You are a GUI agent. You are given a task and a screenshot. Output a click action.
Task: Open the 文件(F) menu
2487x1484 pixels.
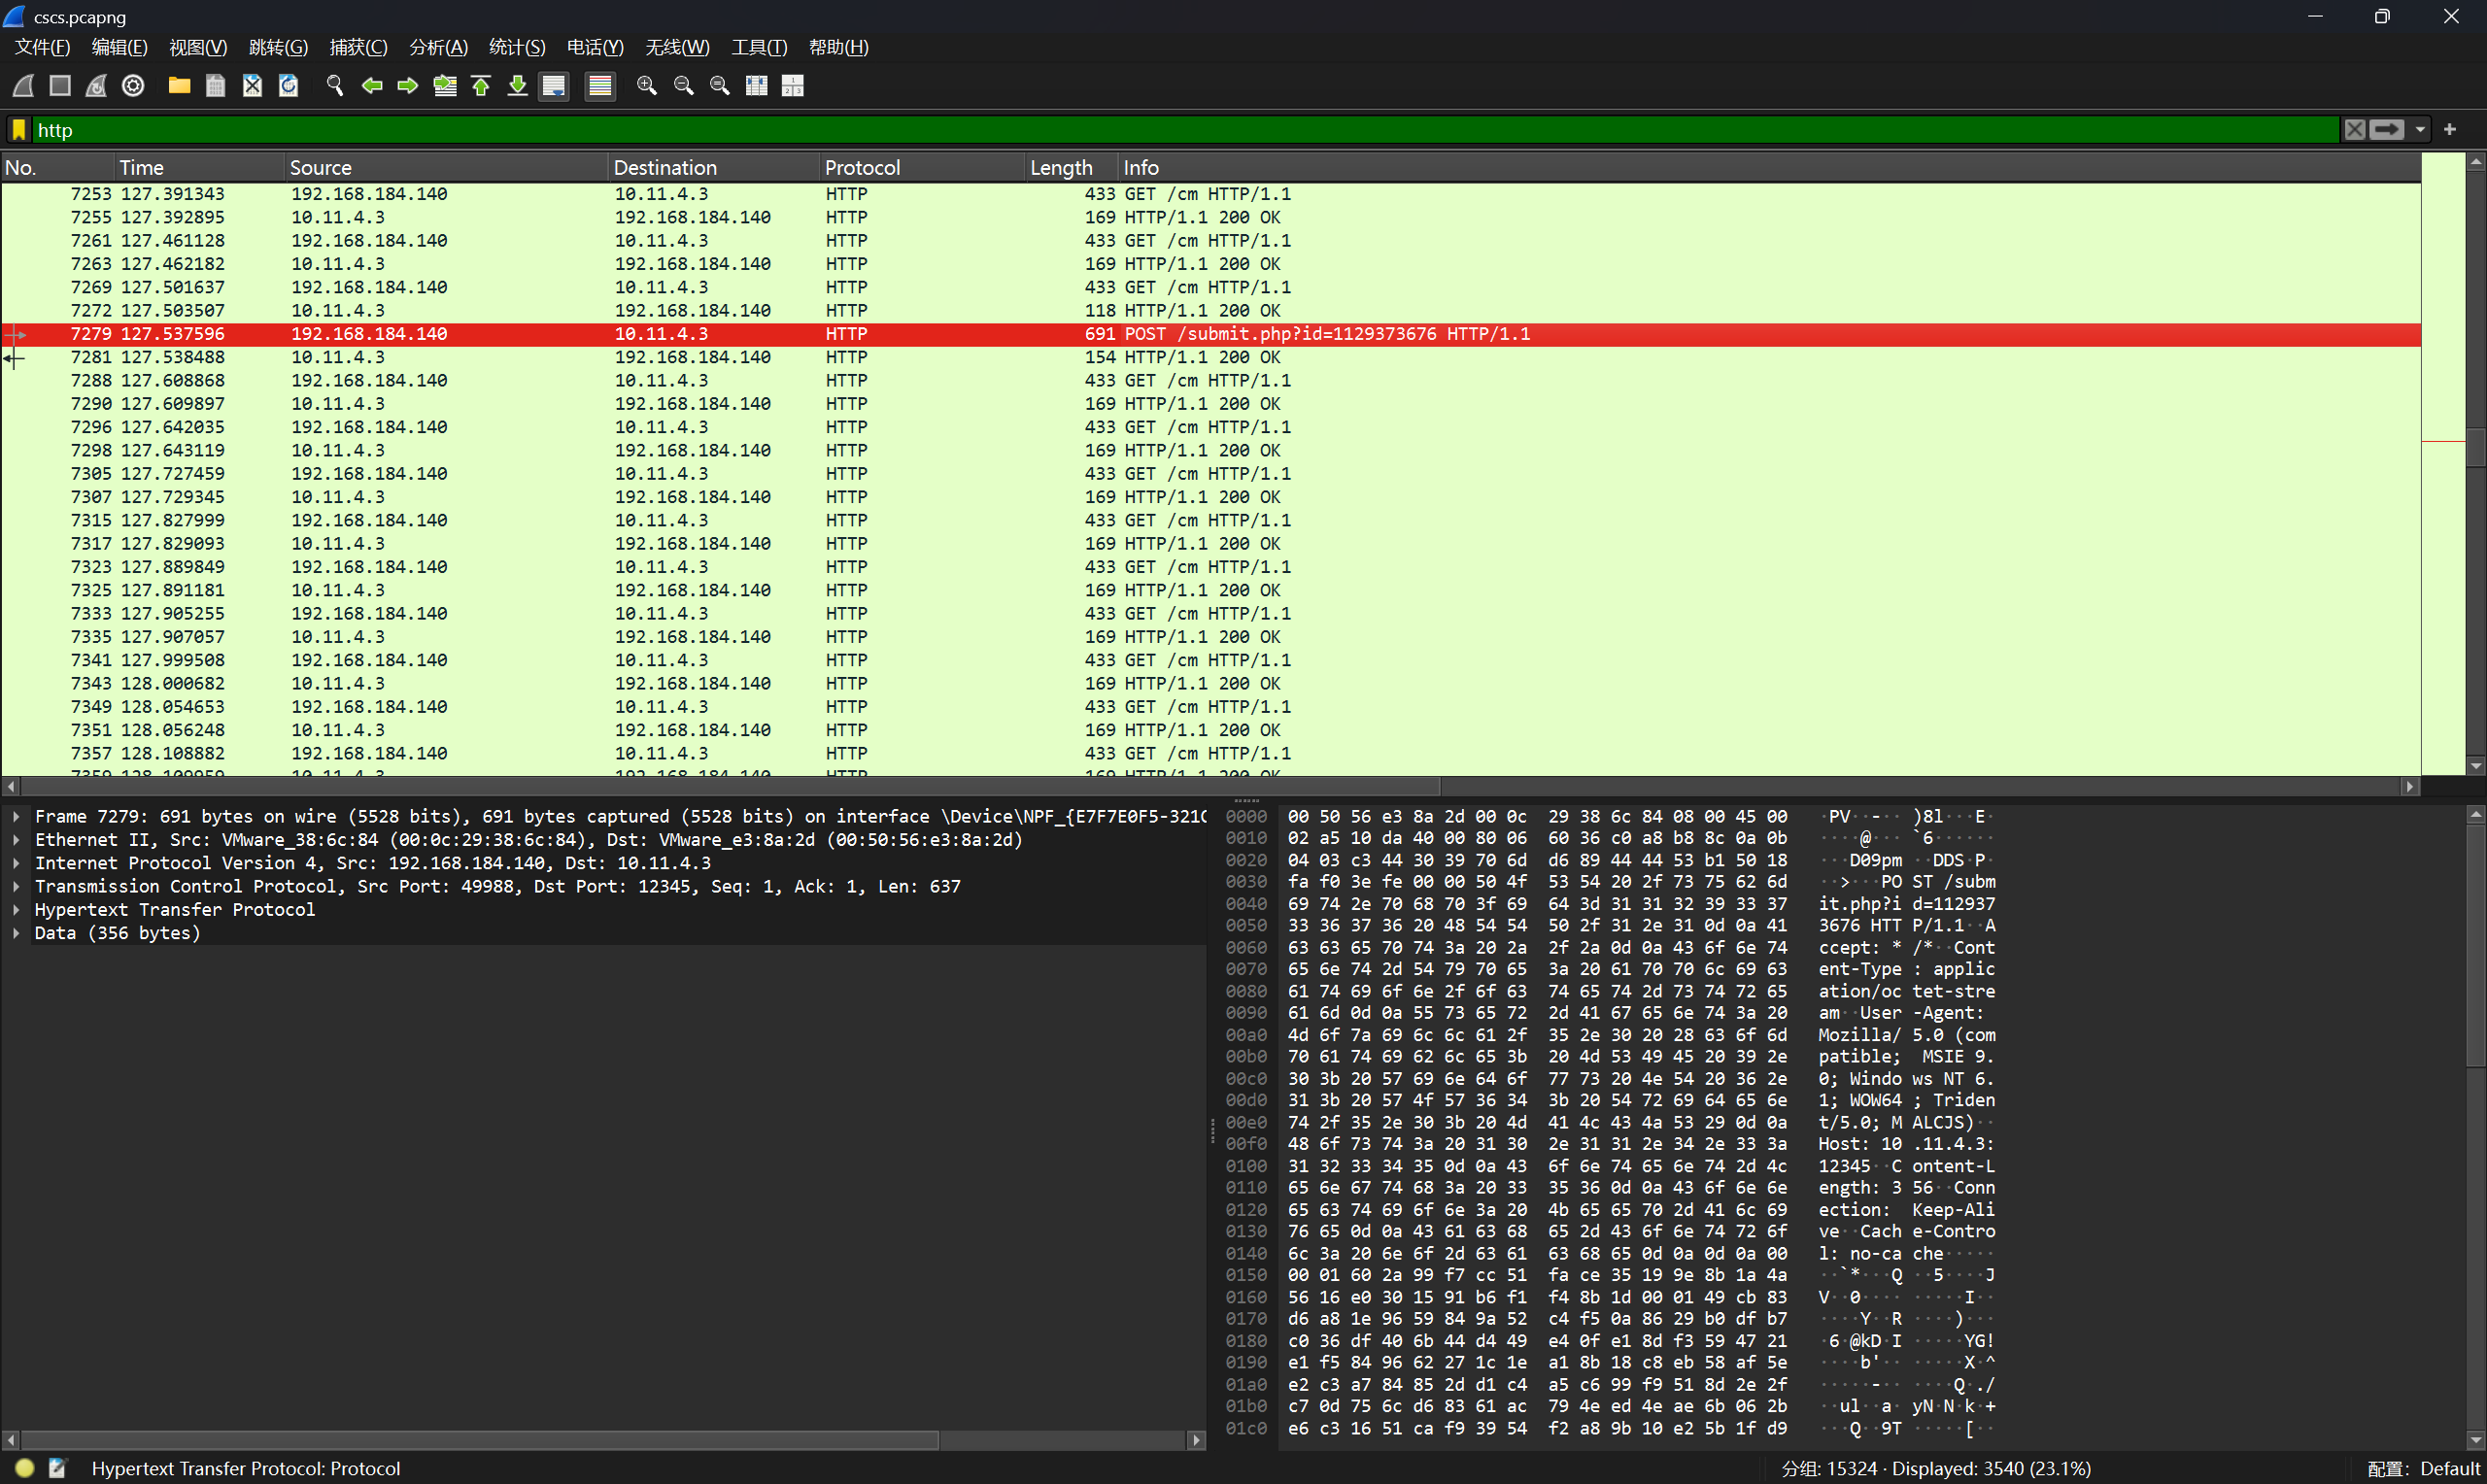42,47
